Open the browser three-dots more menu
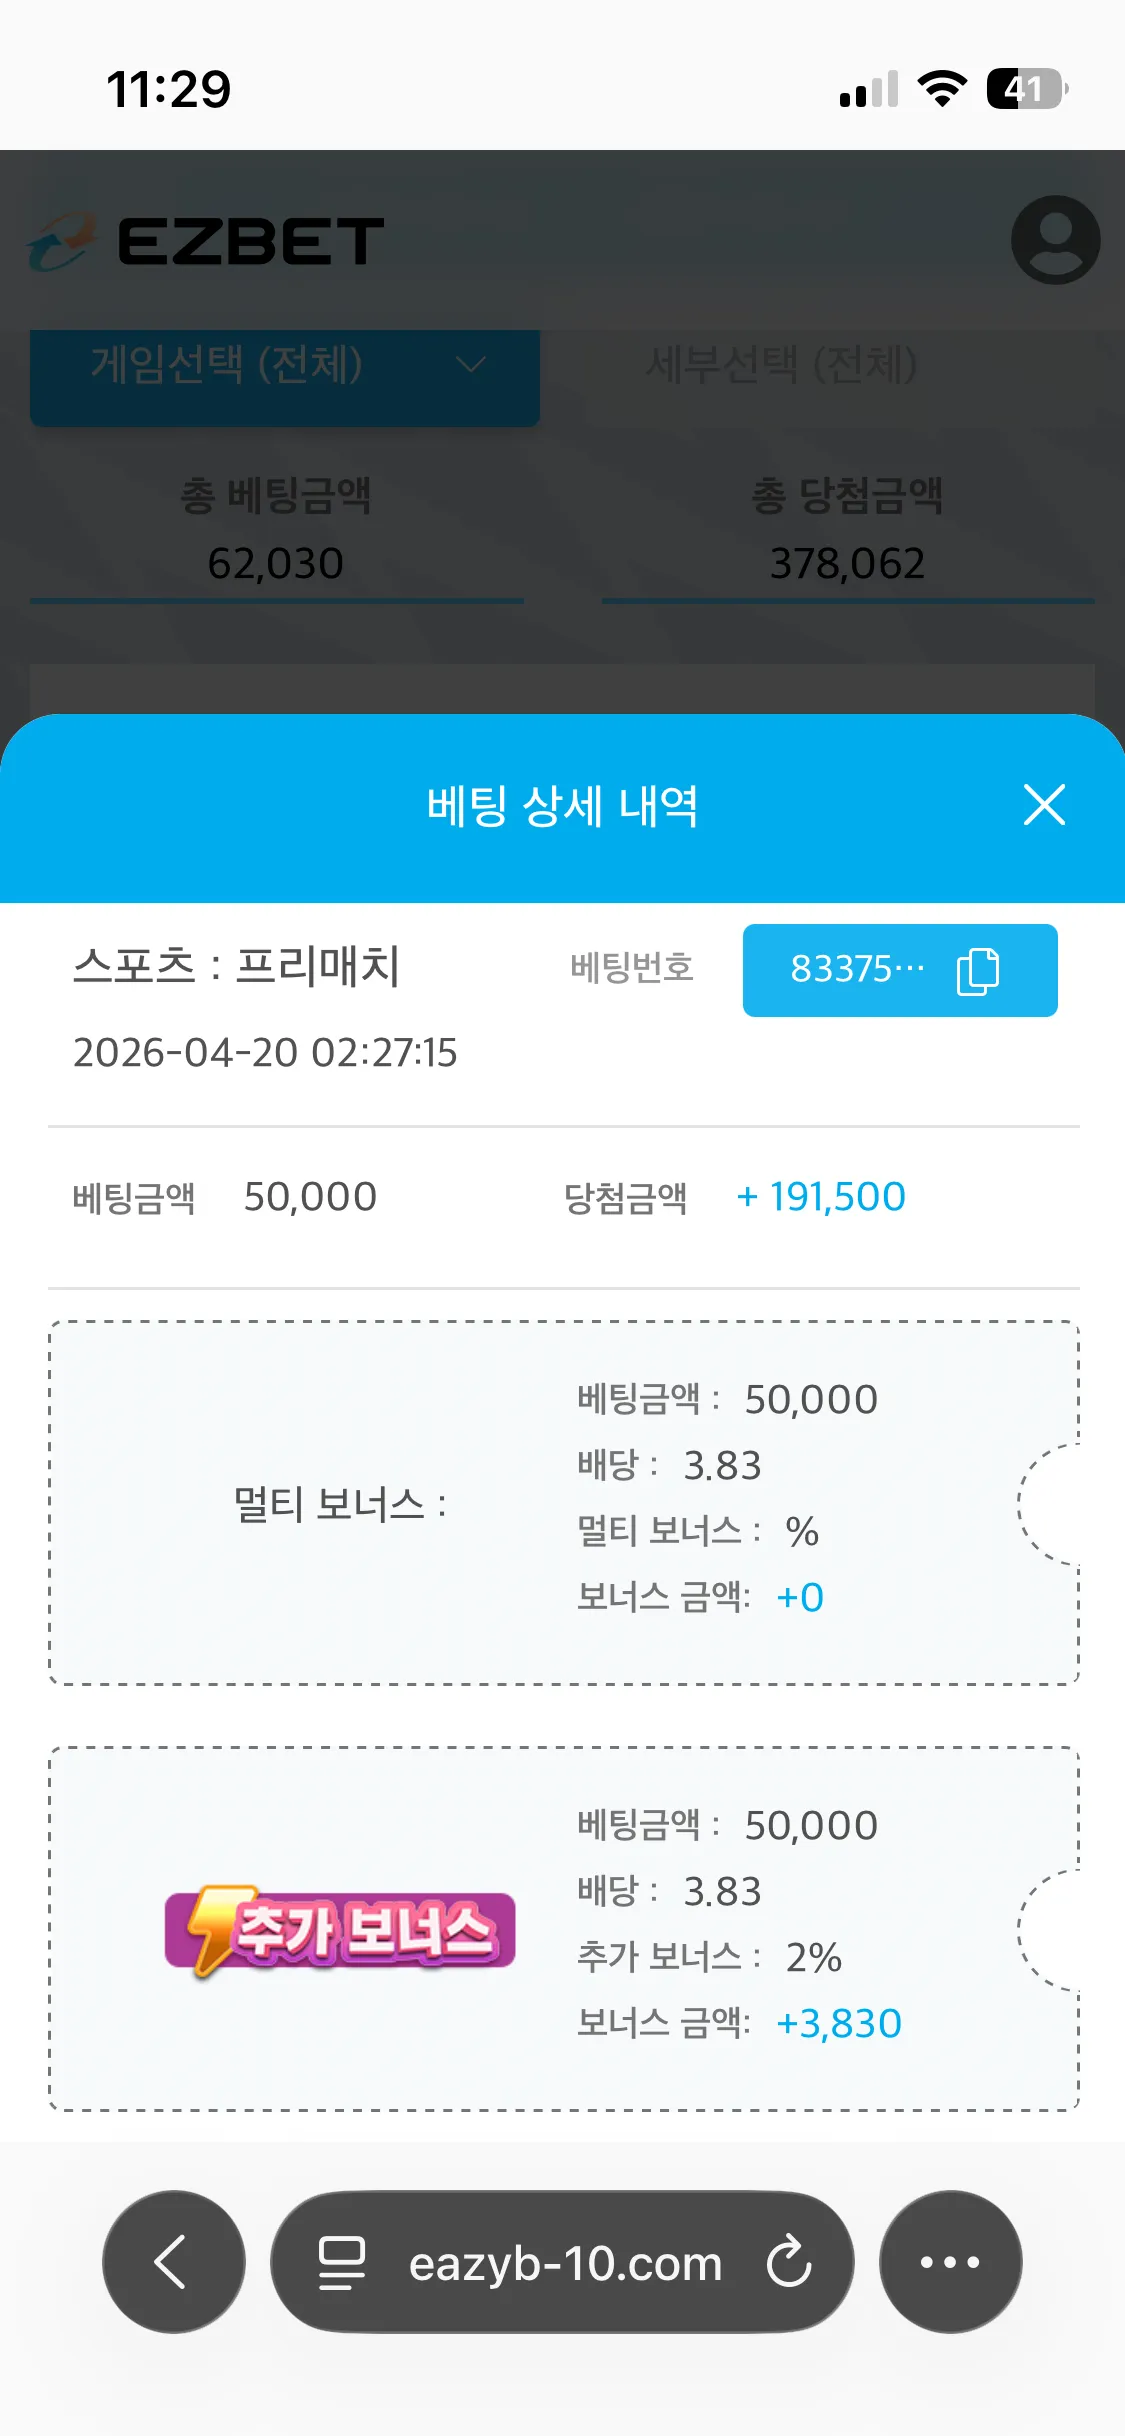1125x2436 pixels. [950, 2262]
